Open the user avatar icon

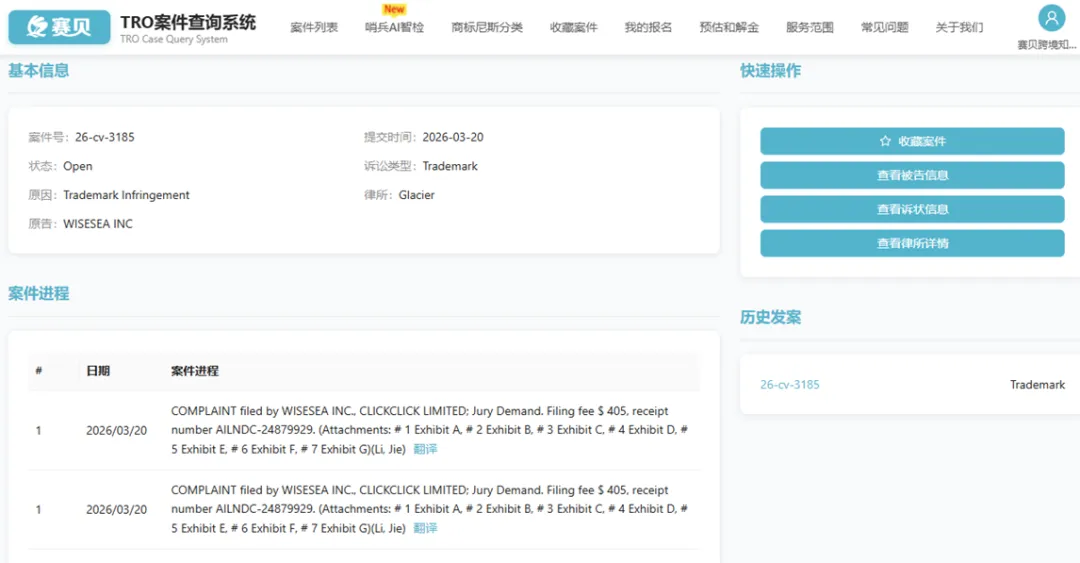click(x=1051, y=18)
